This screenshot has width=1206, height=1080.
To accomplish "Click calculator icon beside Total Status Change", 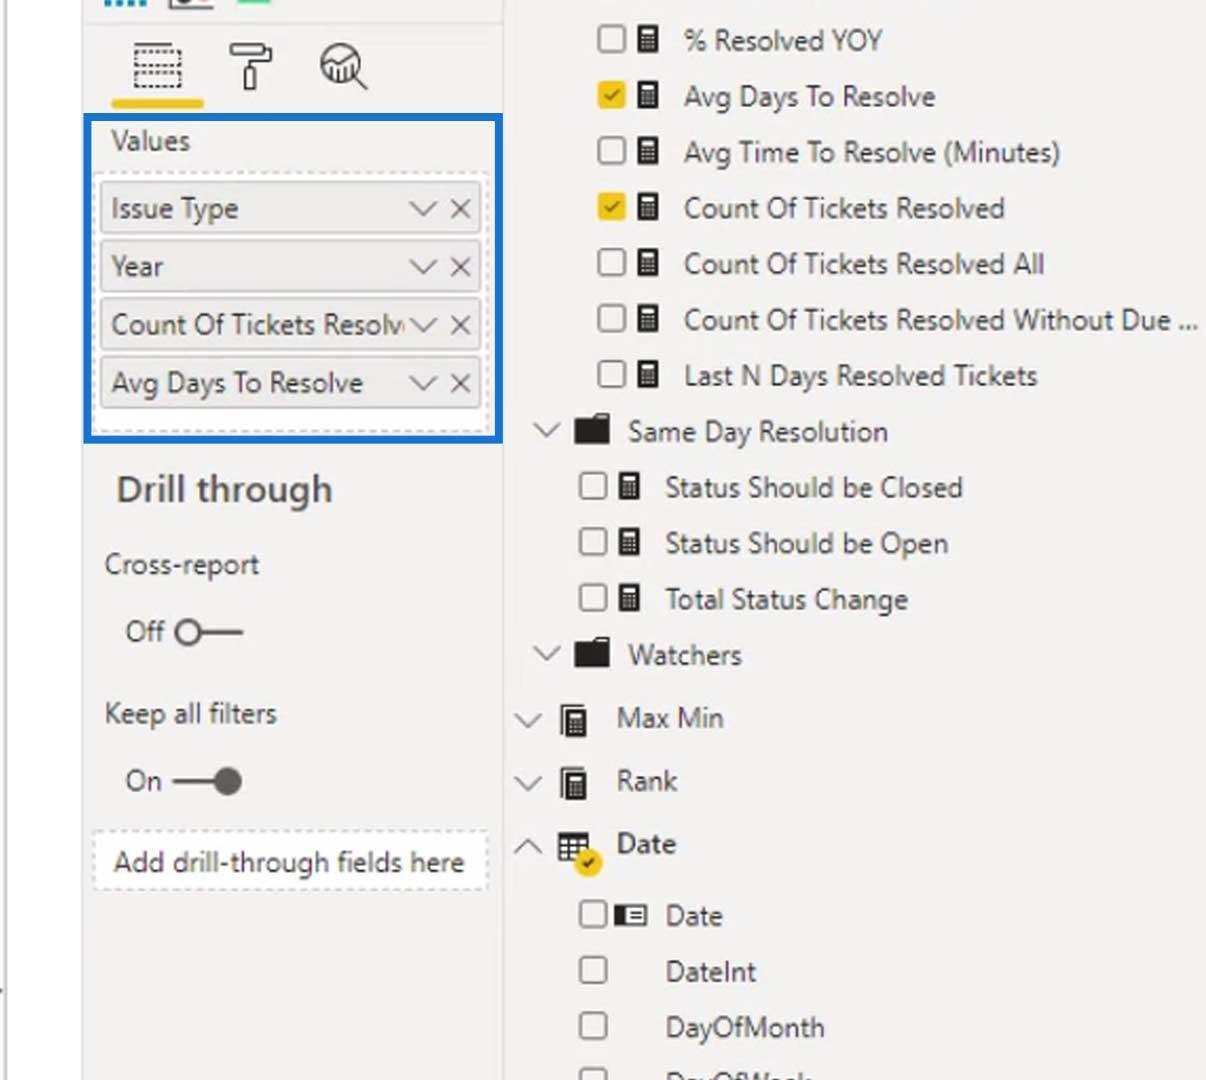I will 629,599.
